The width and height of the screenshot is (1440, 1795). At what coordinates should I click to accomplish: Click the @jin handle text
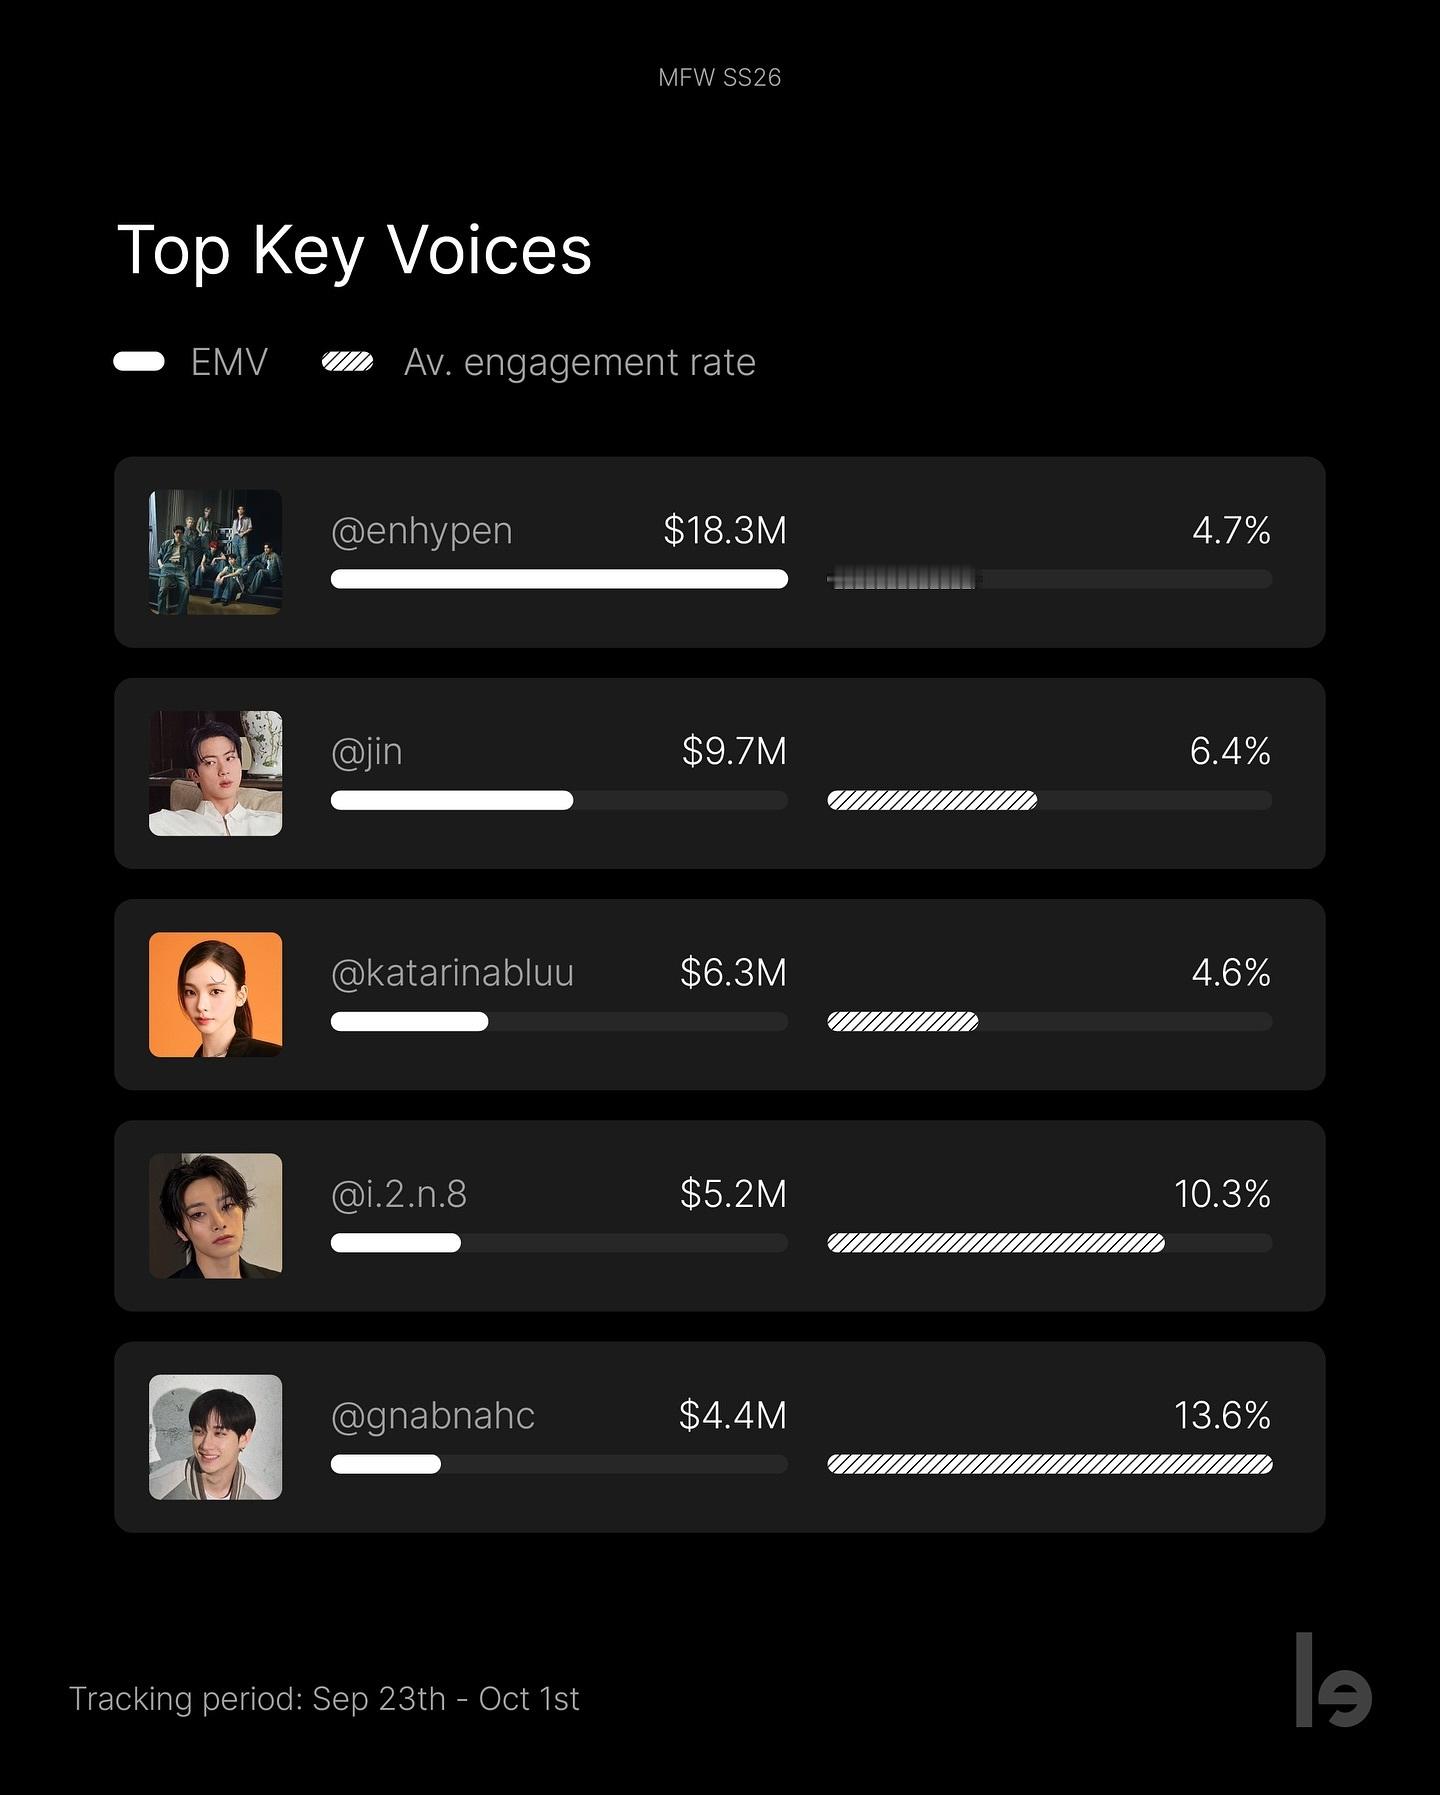click(x=366, y=751)
